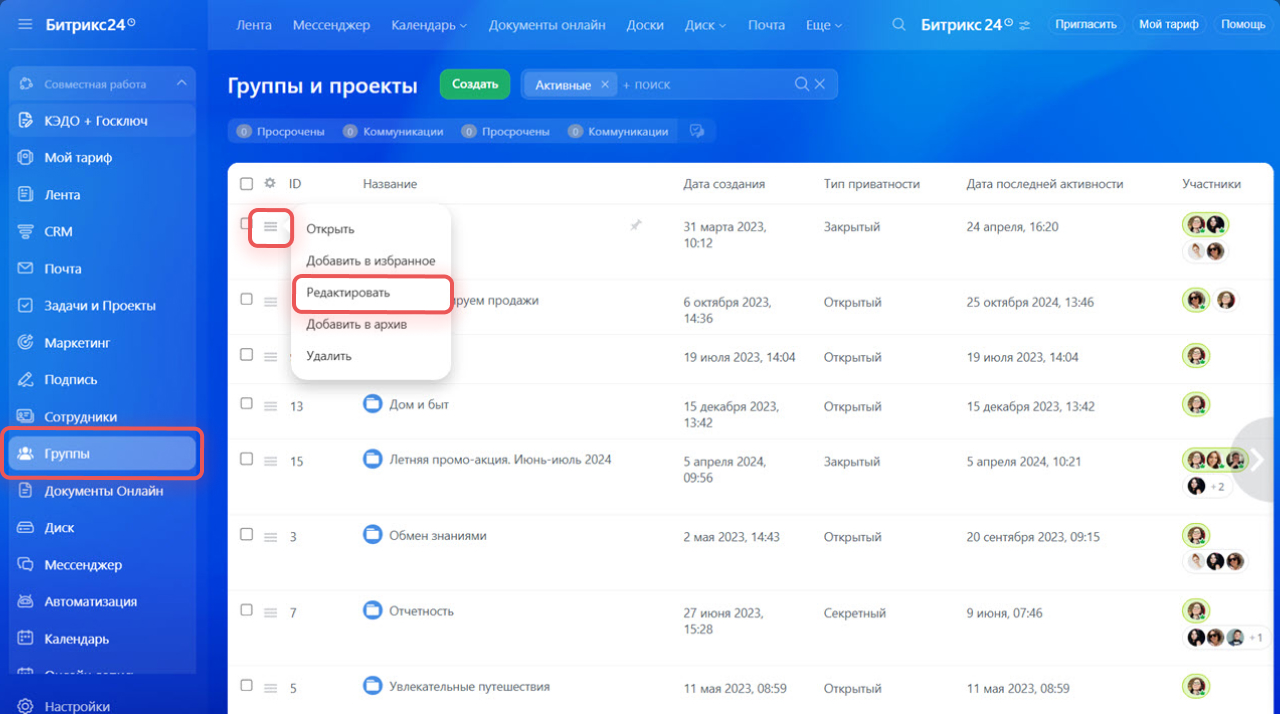Open Документы Онлайн in sidebar
This screenshot has height=714, width=1280.
pyautogui.click(x=102, y=491)
